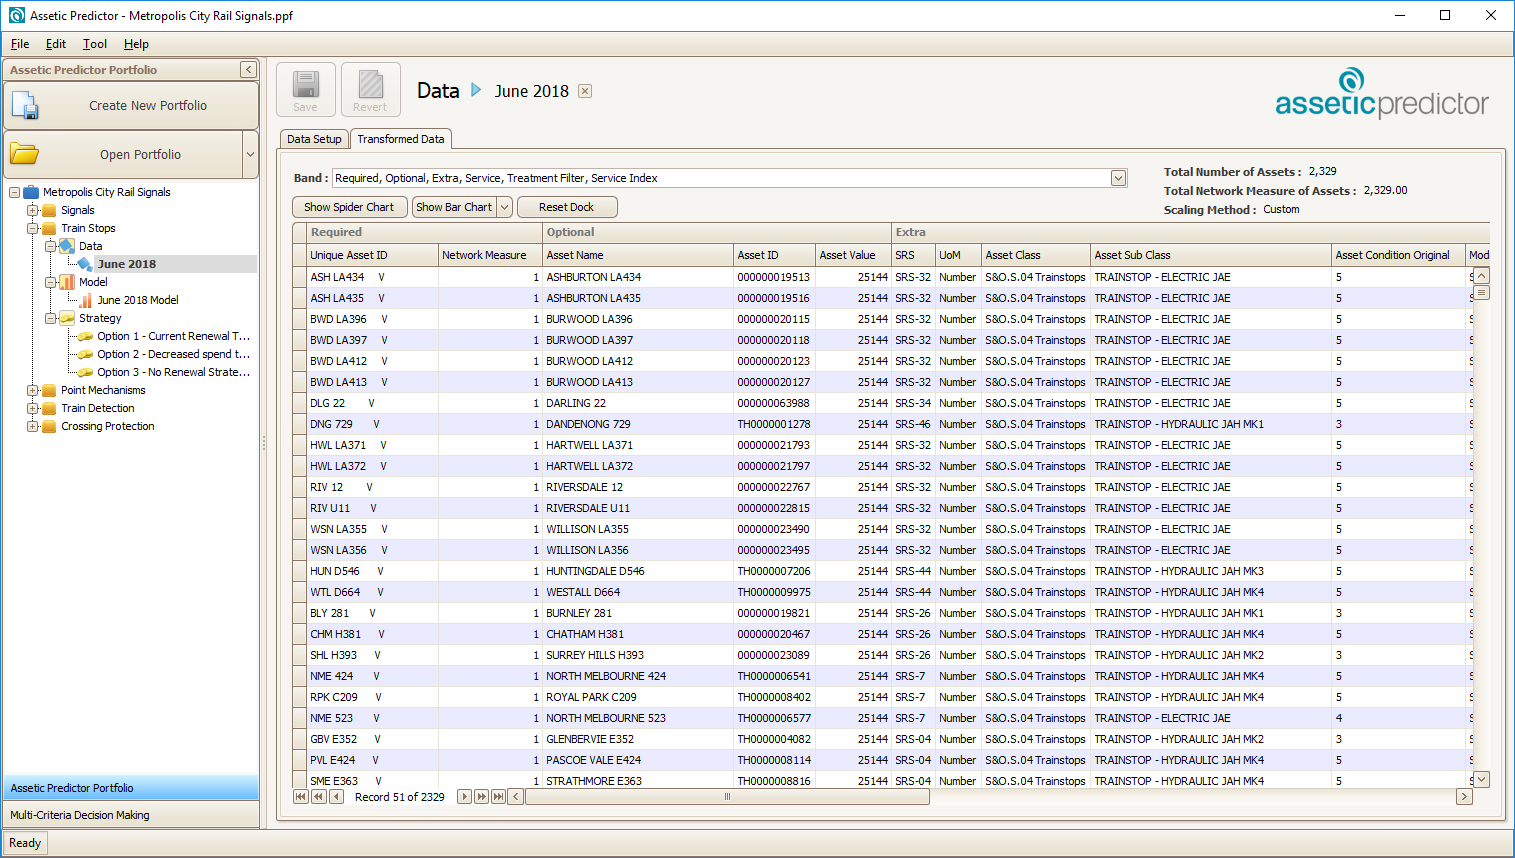Open the Band dropdown list
The image size is (1515, 858).
(1118, 177)
